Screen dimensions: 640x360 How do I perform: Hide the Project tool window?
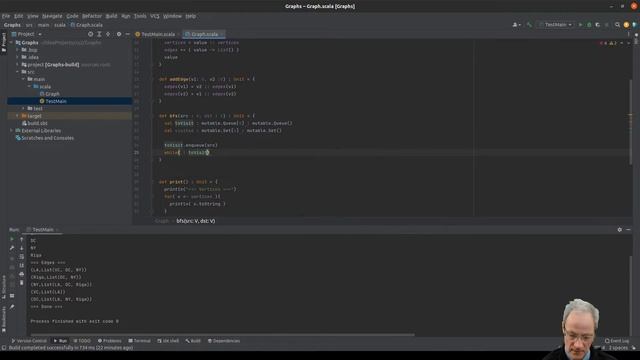tap(127, 34)
